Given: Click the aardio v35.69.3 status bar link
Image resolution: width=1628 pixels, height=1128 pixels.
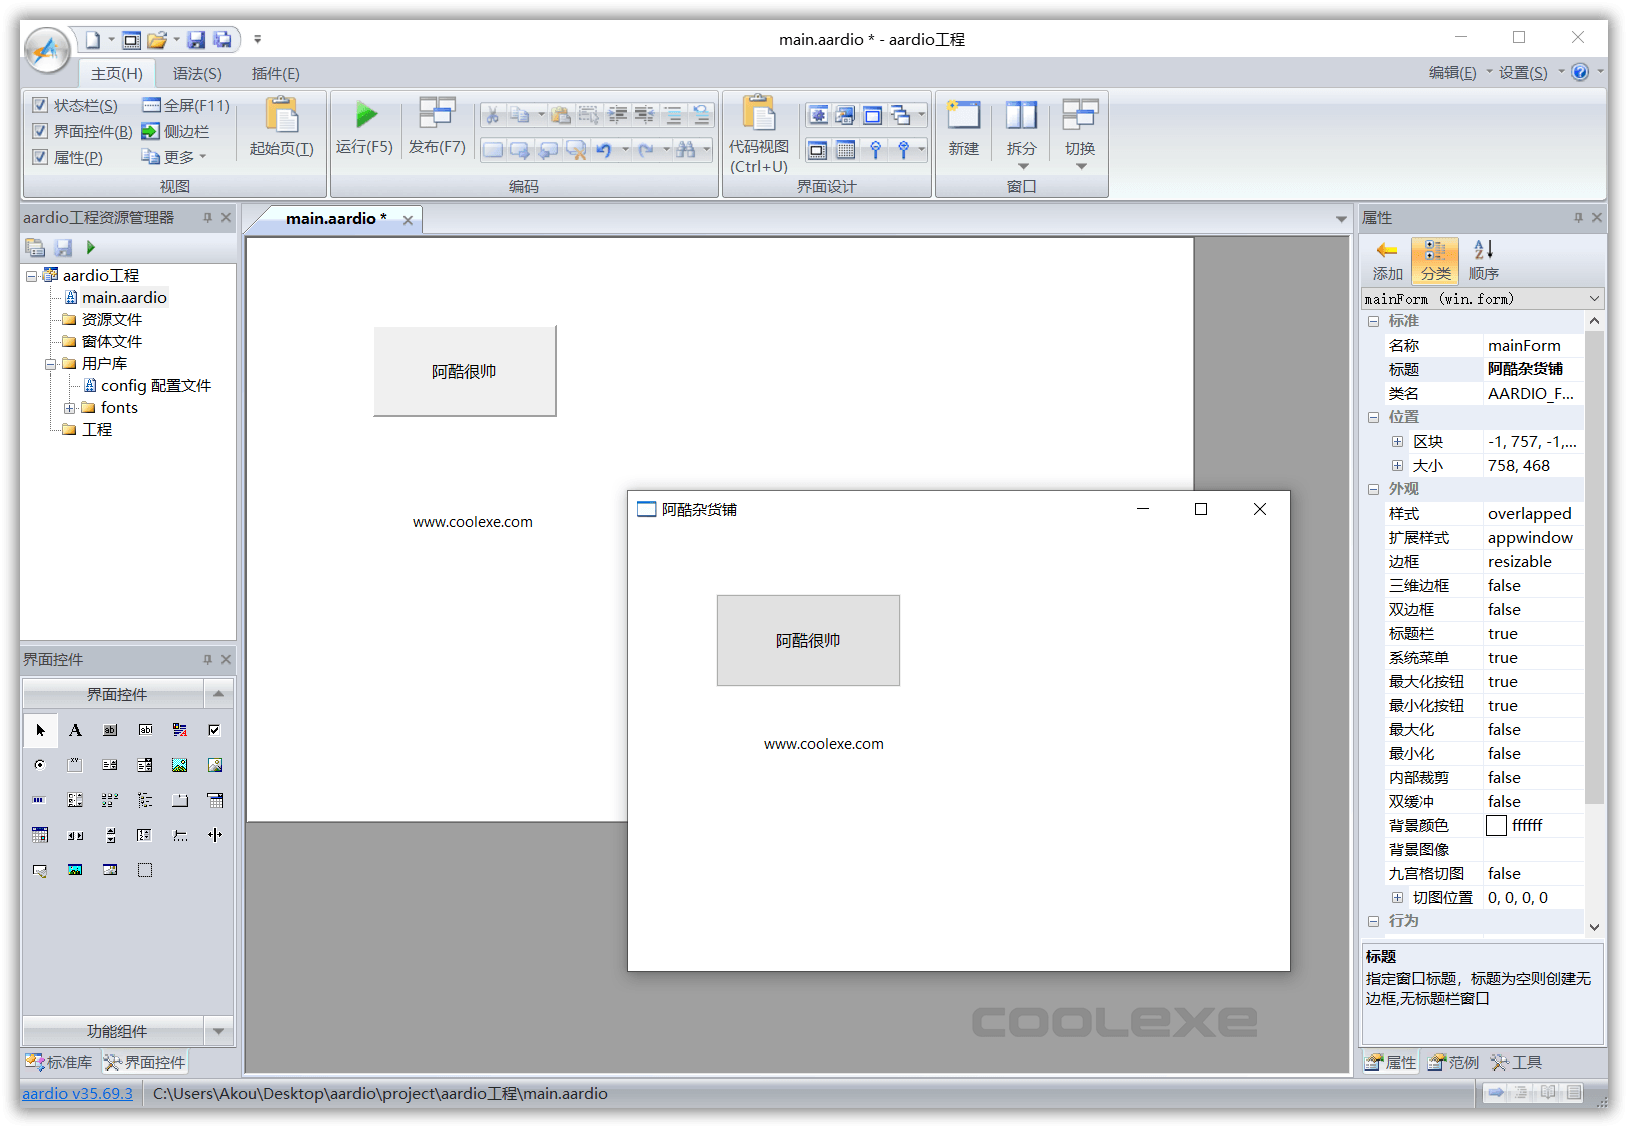Looking at the screenshot, I should click(x=77, y=1093).
